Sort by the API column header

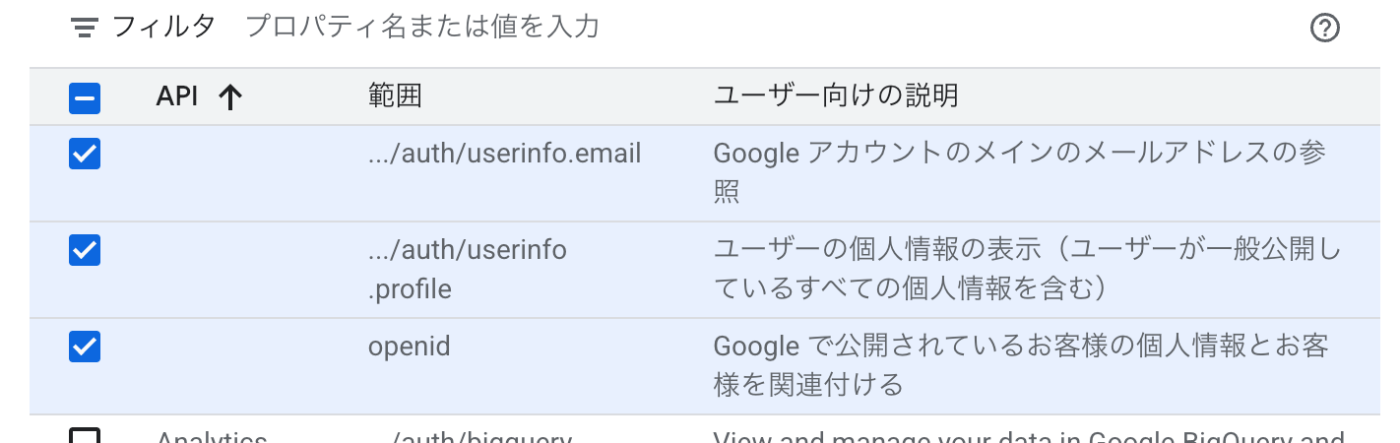pos(177,96)
